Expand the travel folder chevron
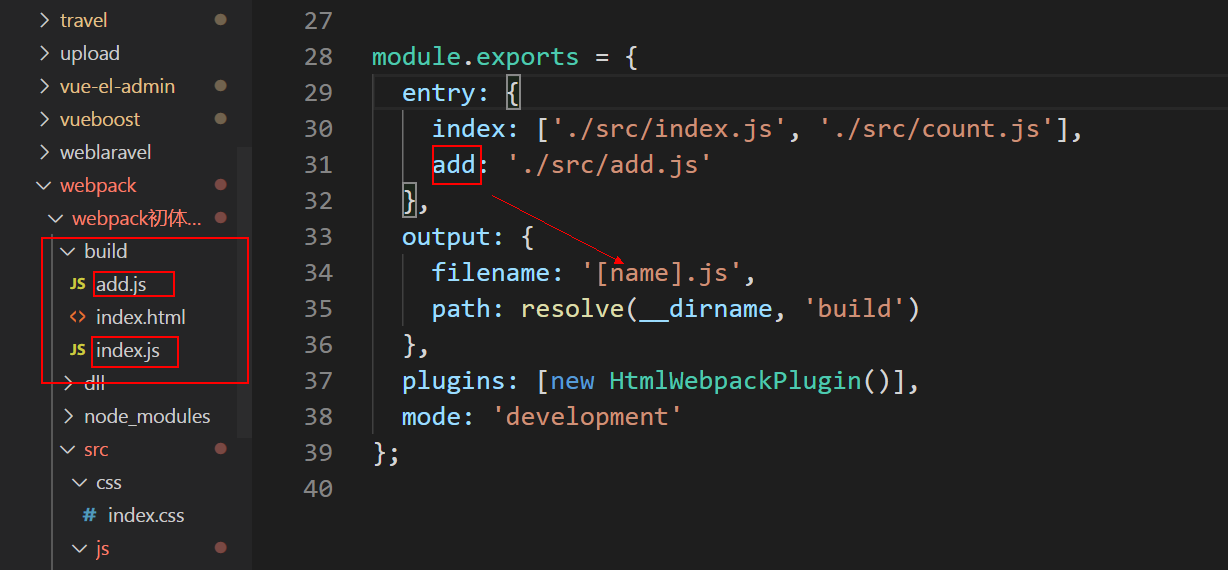The image size is (1228, 570). pos(44,20)
